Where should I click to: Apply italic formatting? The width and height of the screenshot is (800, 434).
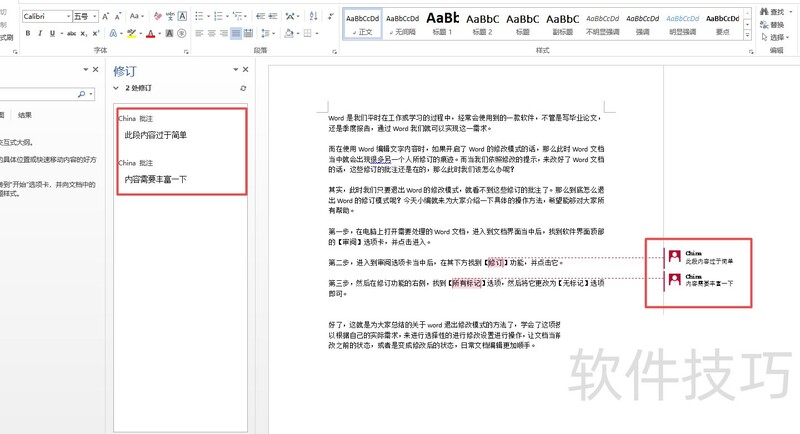pyautogui.click(x=41, y=33)
